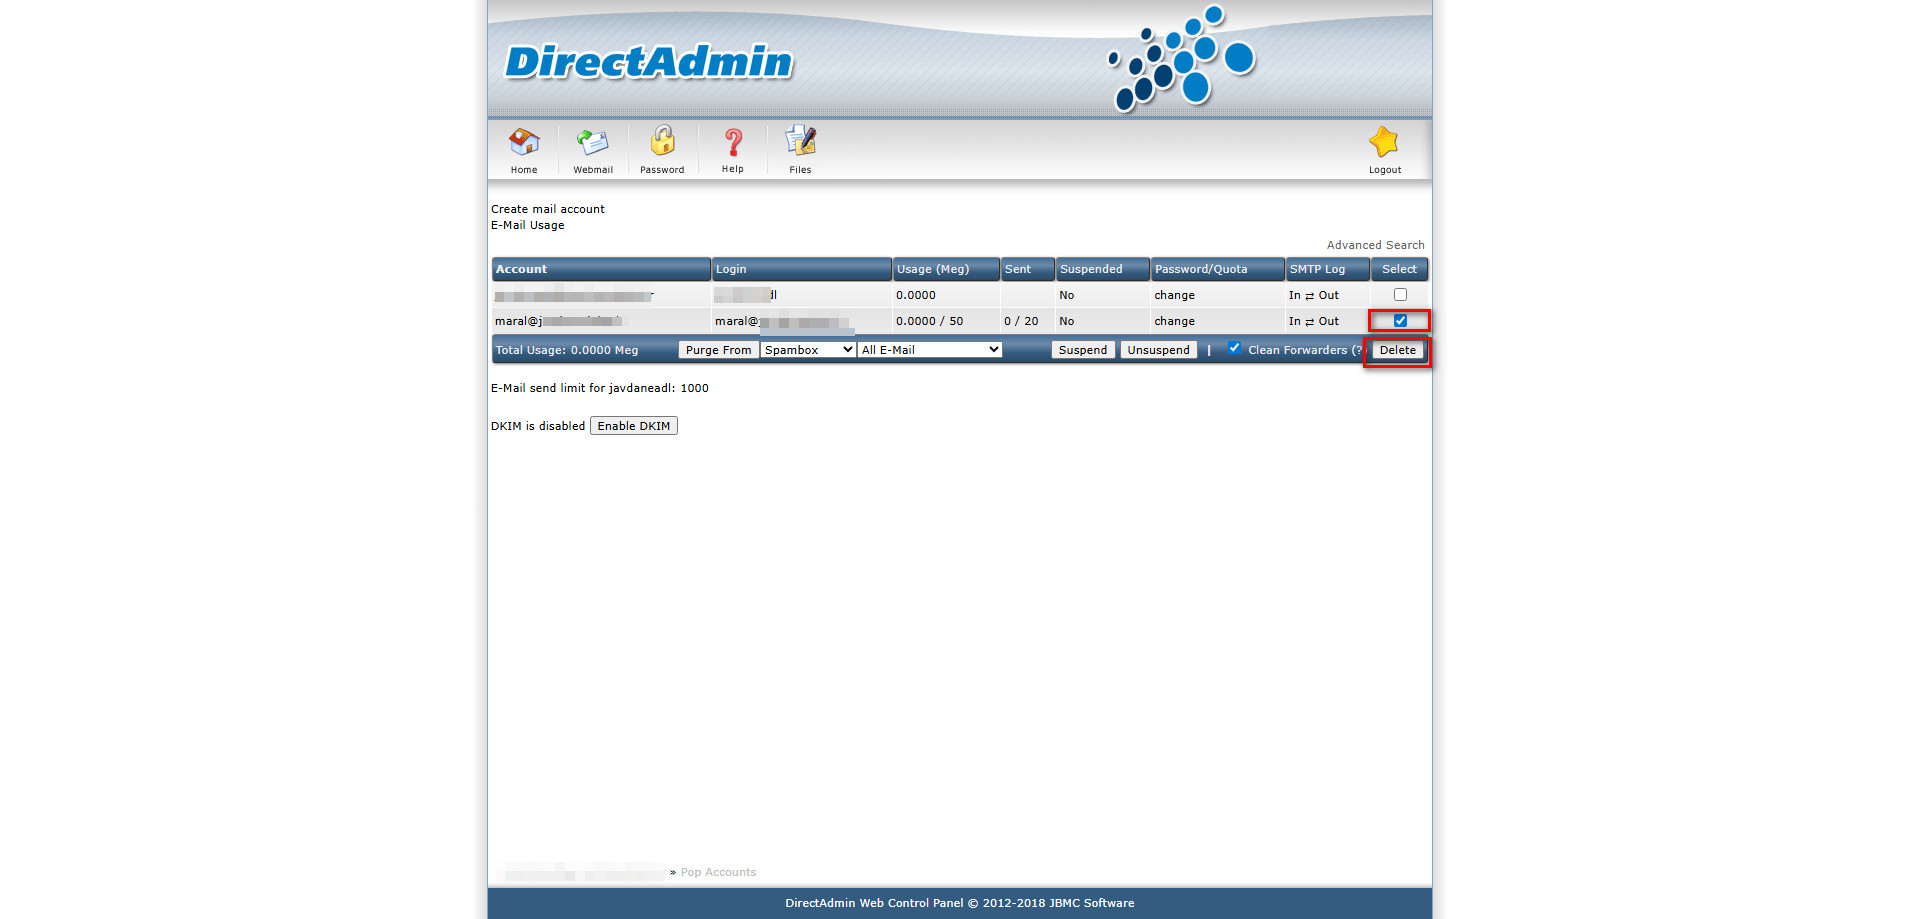Screen dimensions: 1920x919
Task: Open the Webmail envelope icon
Action: click(x=593, y=143)
